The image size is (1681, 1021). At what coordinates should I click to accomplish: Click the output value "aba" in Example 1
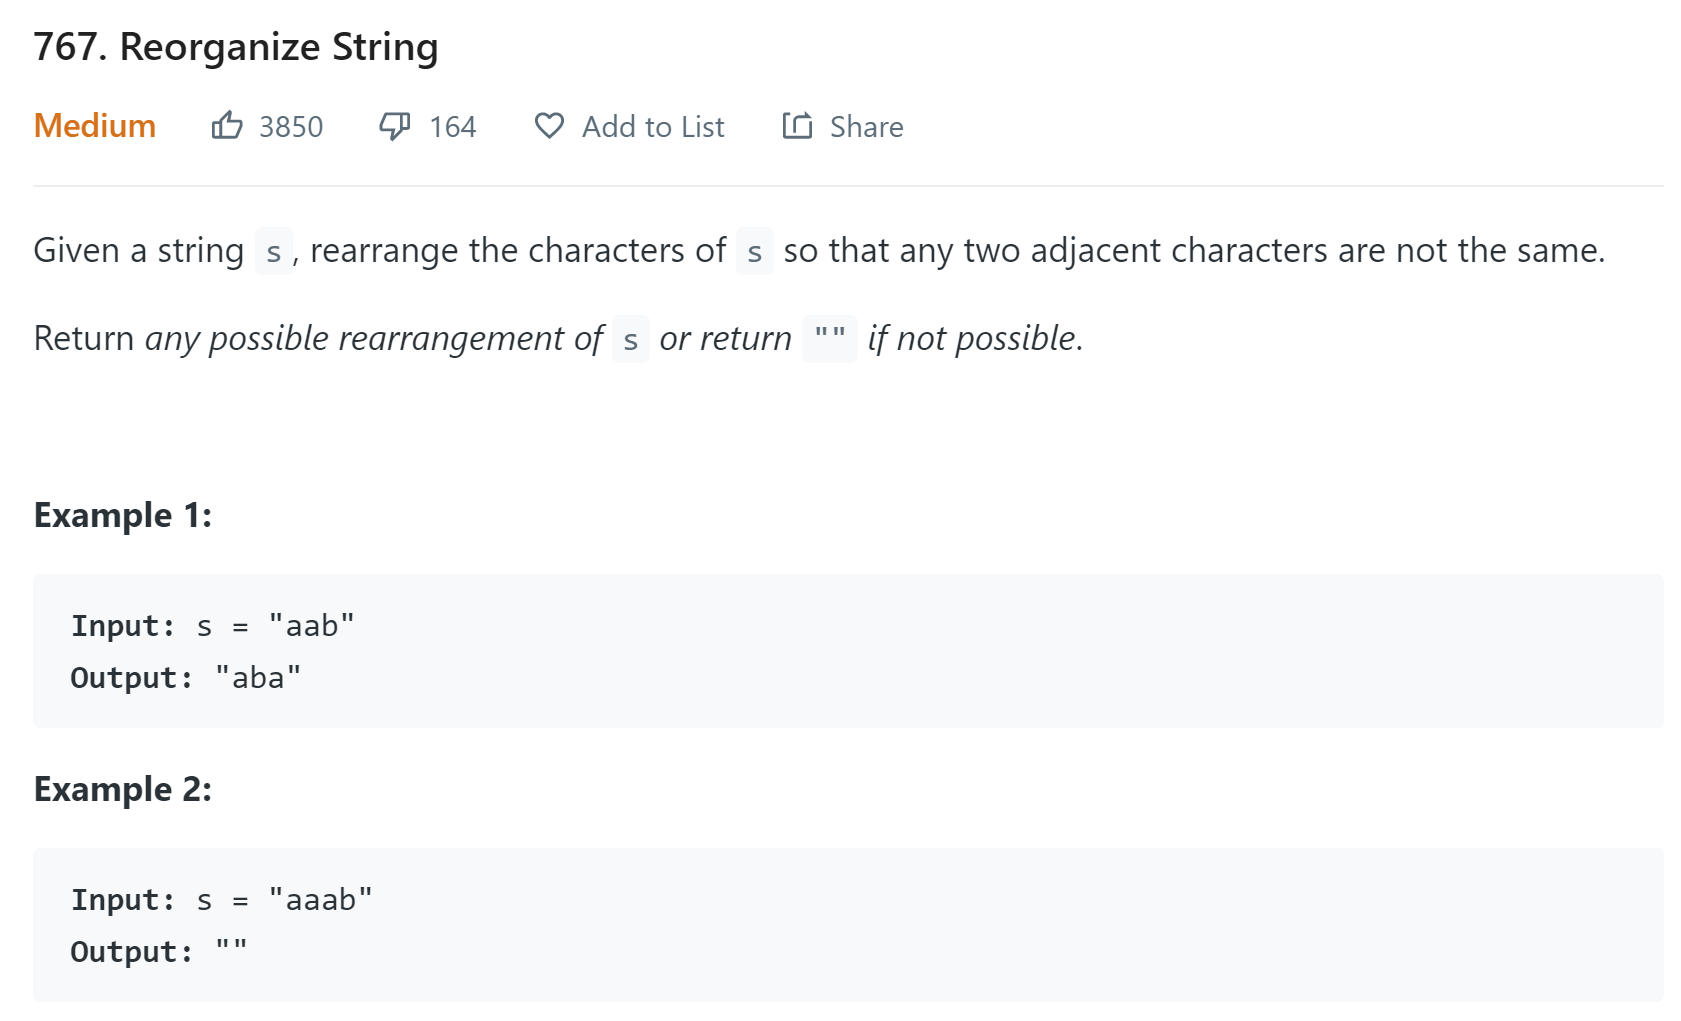click(x=258, y=678)
